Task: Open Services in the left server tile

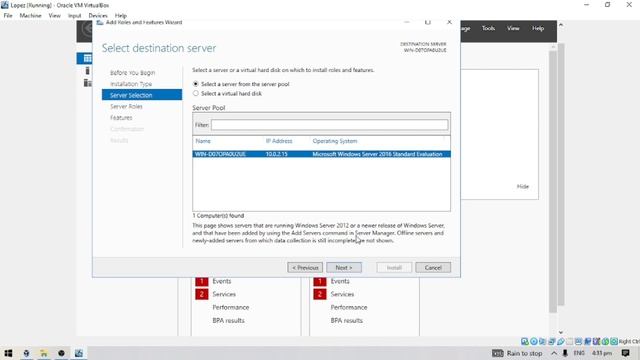Action: point(224,294)
